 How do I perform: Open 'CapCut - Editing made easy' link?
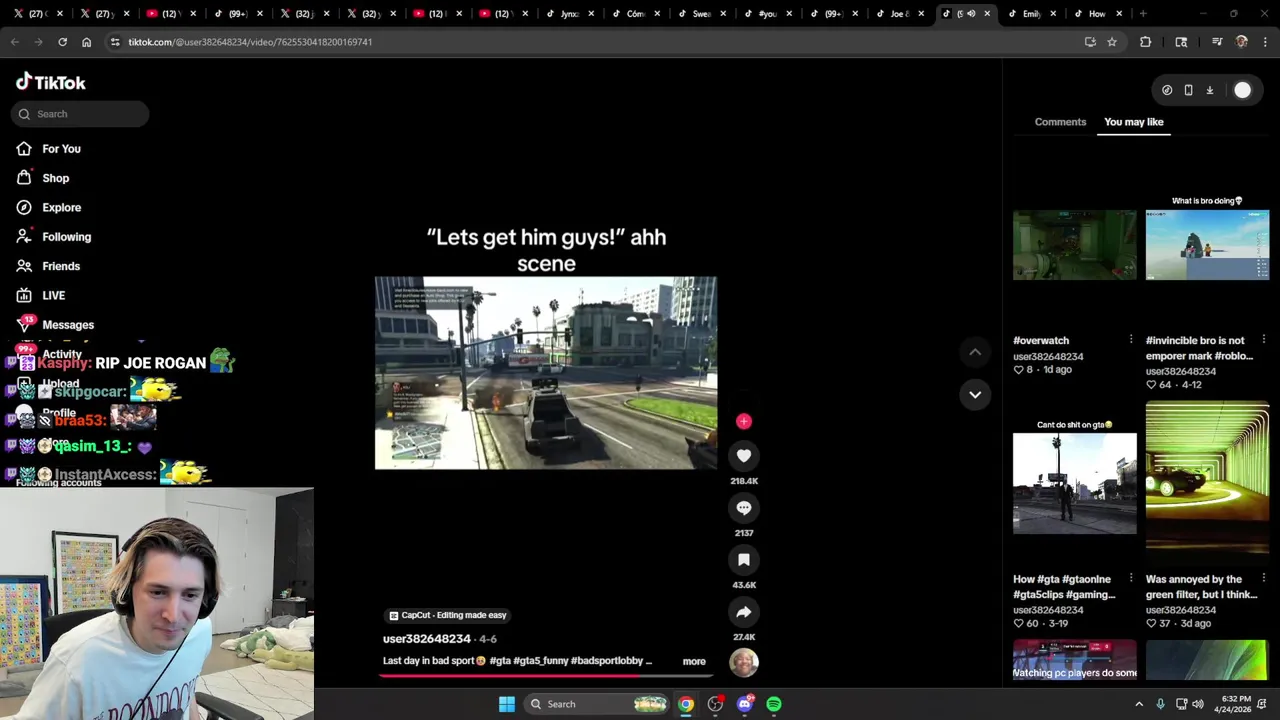point(448,616)
